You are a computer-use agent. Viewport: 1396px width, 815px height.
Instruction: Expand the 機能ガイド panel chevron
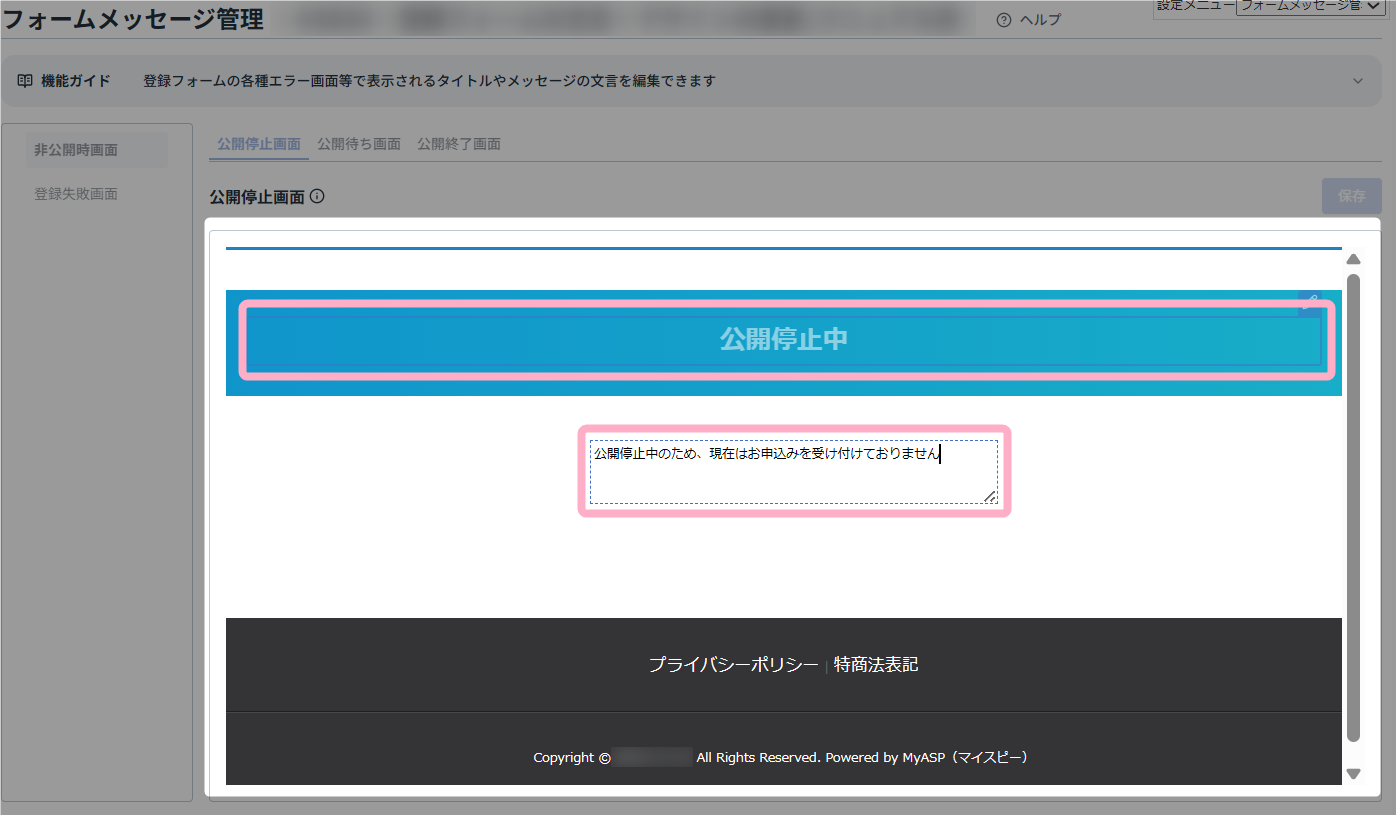(1357, 81)
